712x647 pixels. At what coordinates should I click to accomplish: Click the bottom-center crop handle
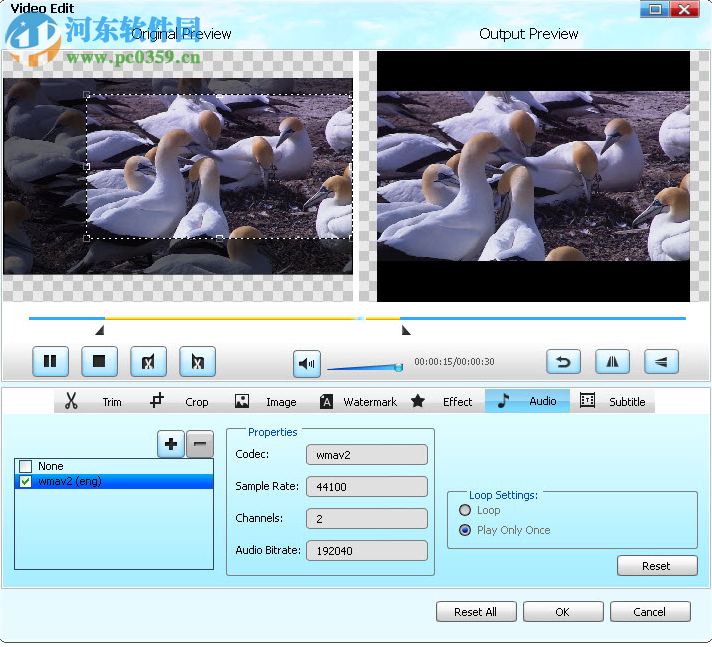tap(219, 238)
